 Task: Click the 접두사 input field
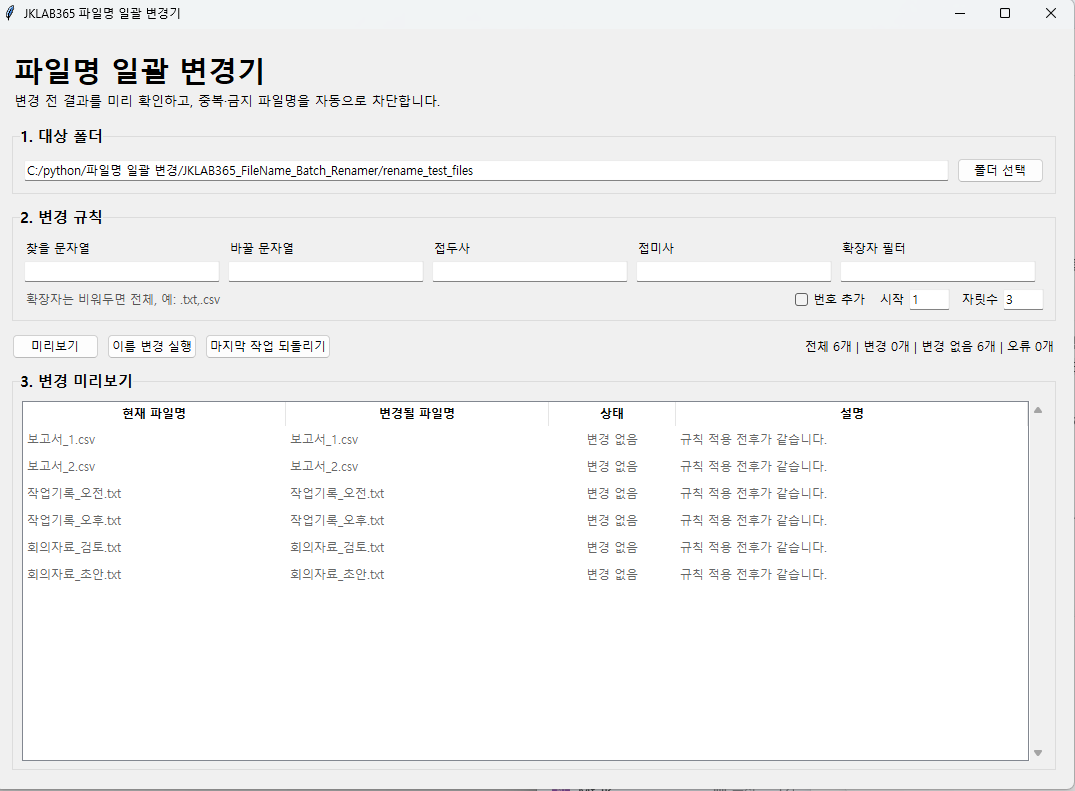click(530, 271)
